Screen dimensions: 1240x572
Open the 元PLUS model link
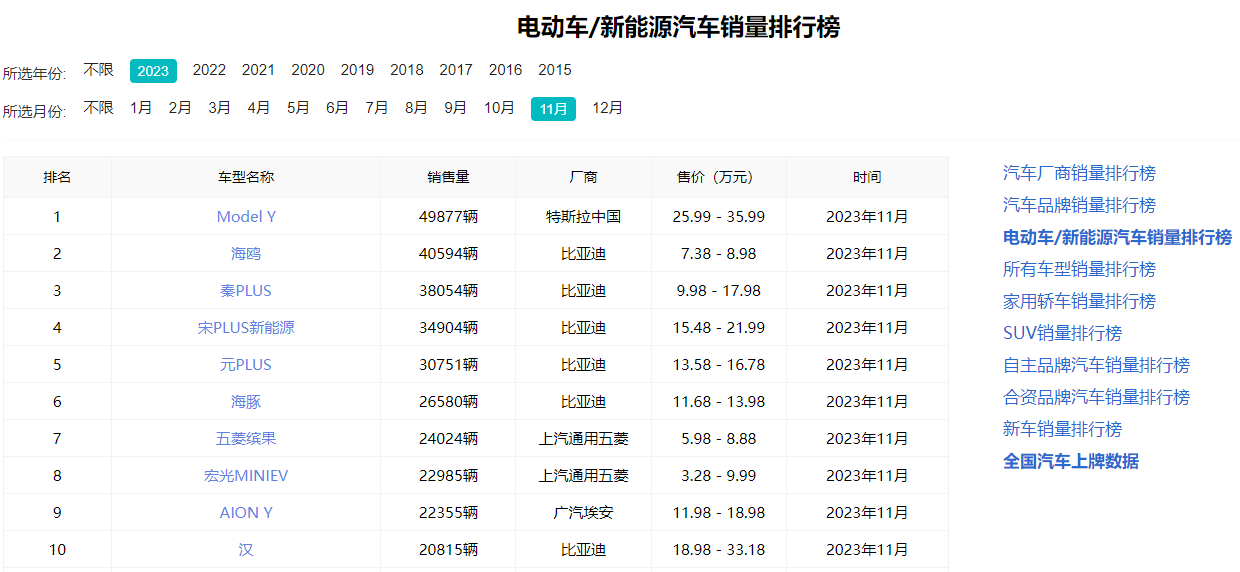[246, 365]
